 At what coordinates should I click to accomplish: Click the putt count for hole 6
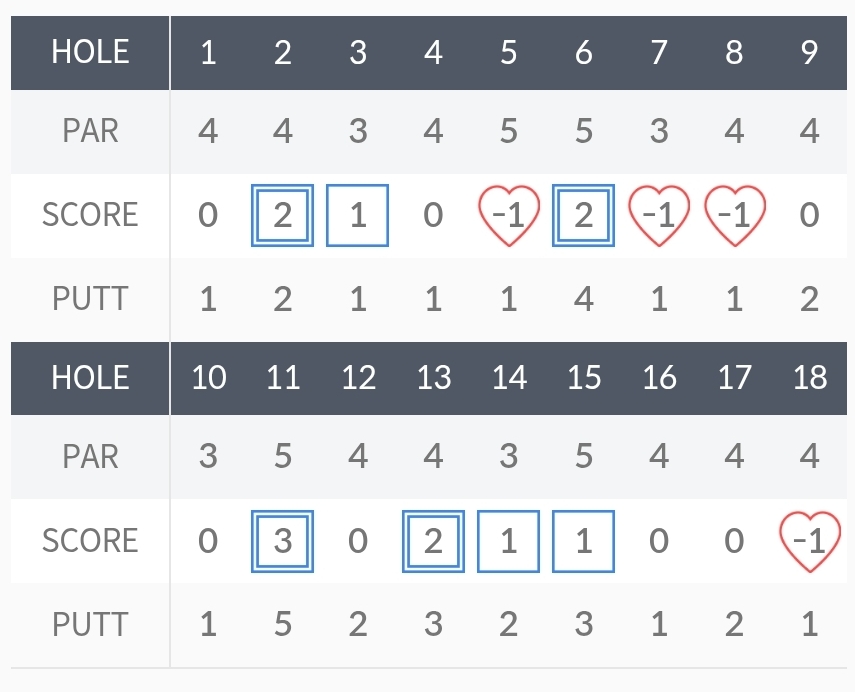(584, 299)
